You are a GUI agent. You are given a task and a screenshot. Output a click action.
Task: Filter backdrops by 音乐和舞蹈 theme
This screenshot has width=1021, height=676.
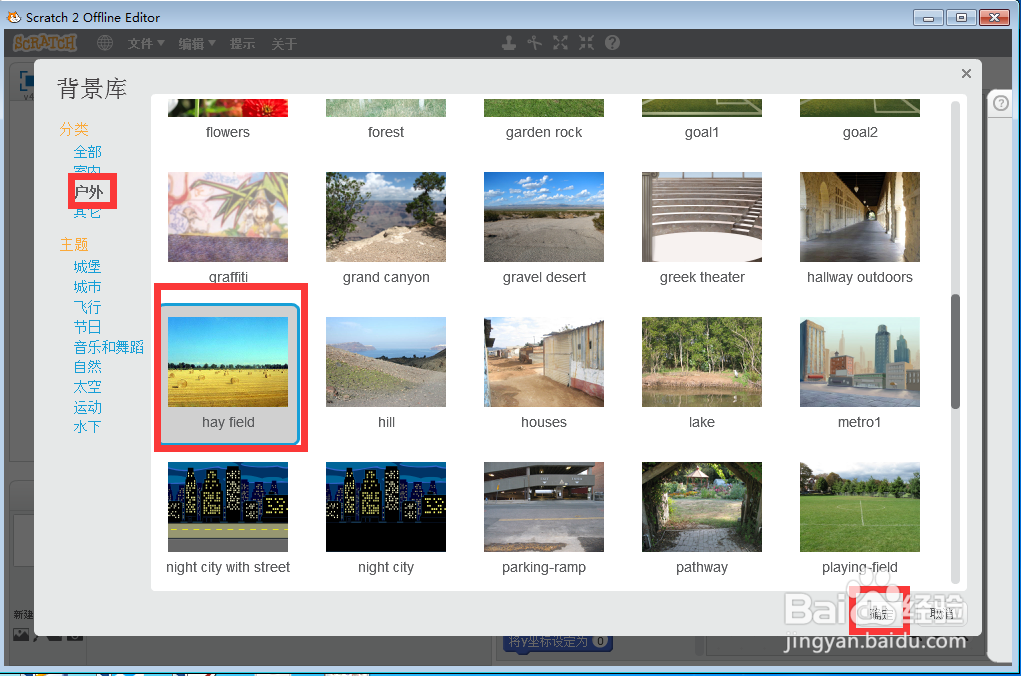pos(109,347)
